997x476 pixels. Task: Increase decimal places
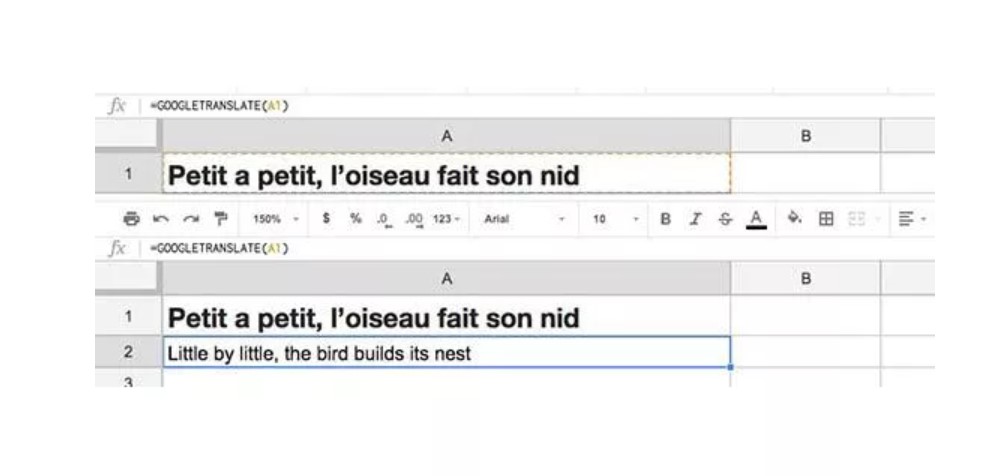click(x=414, y=218)
